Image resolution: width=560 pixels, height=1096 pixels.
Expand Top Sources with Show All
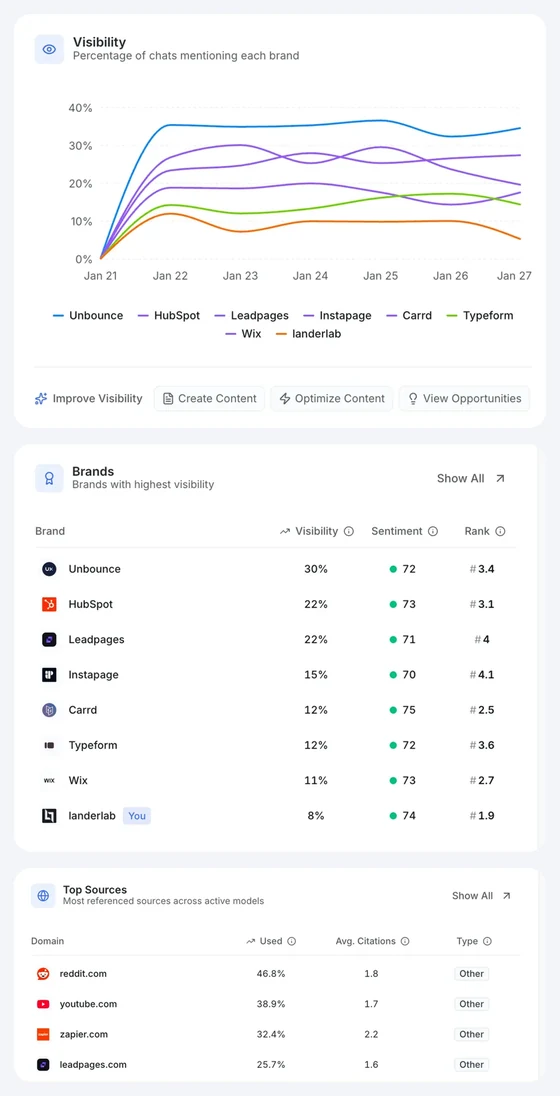[x=482, y=895]
